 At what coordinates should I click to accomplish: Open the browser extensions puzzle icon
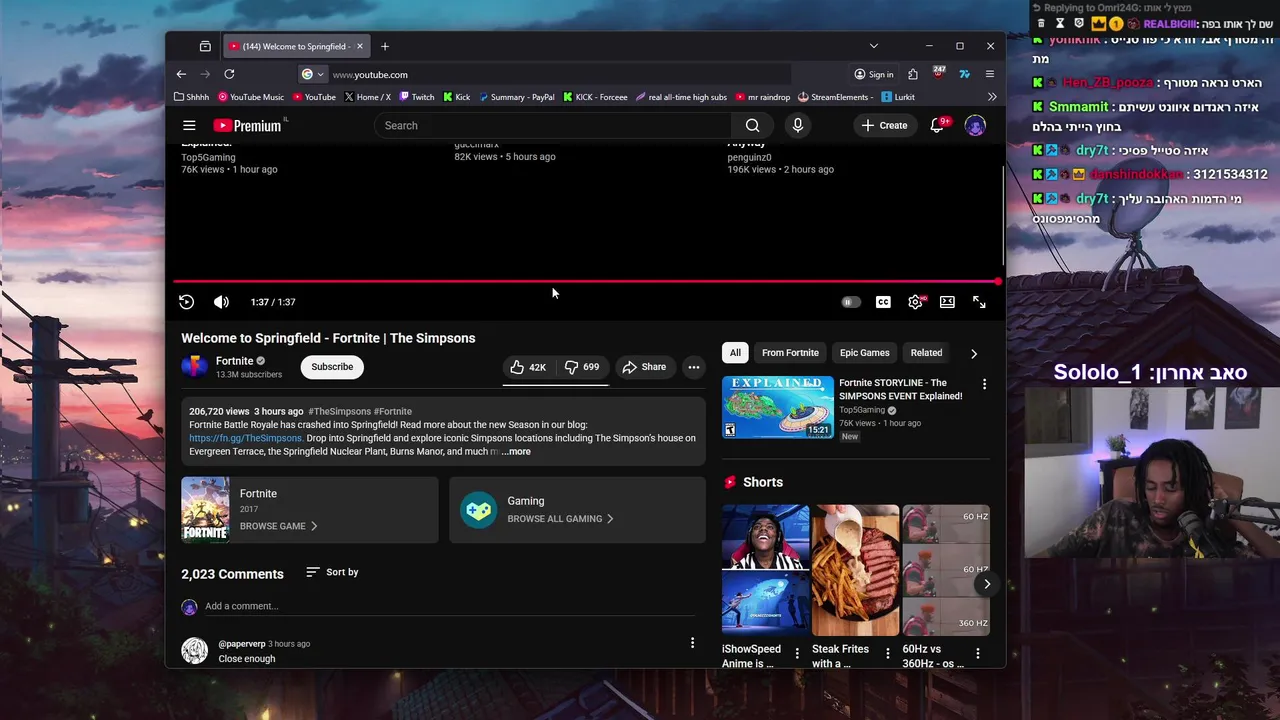pyautogui.click(x=913, y=74)
